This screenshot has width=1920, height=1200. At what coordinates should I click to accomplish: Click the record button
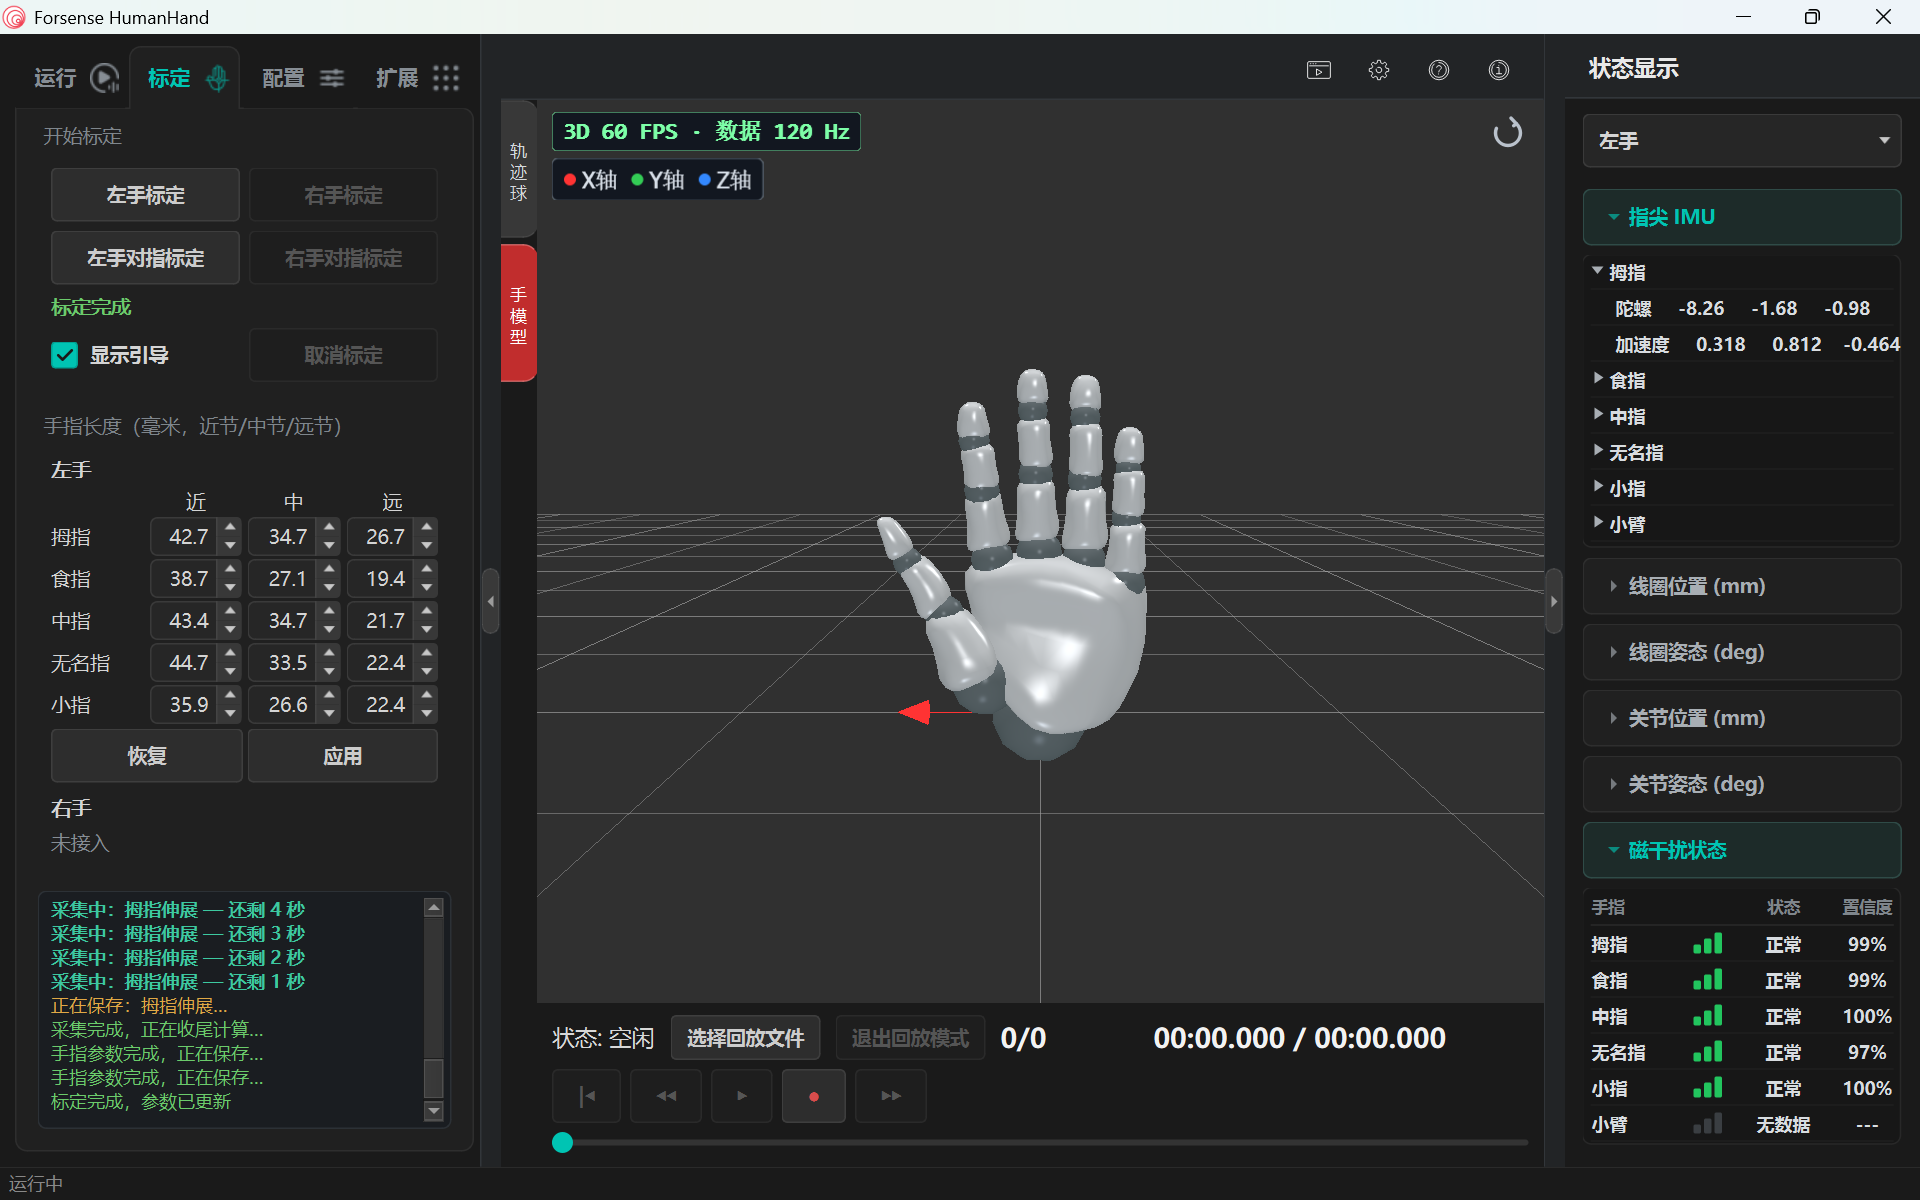(814, 1096)
